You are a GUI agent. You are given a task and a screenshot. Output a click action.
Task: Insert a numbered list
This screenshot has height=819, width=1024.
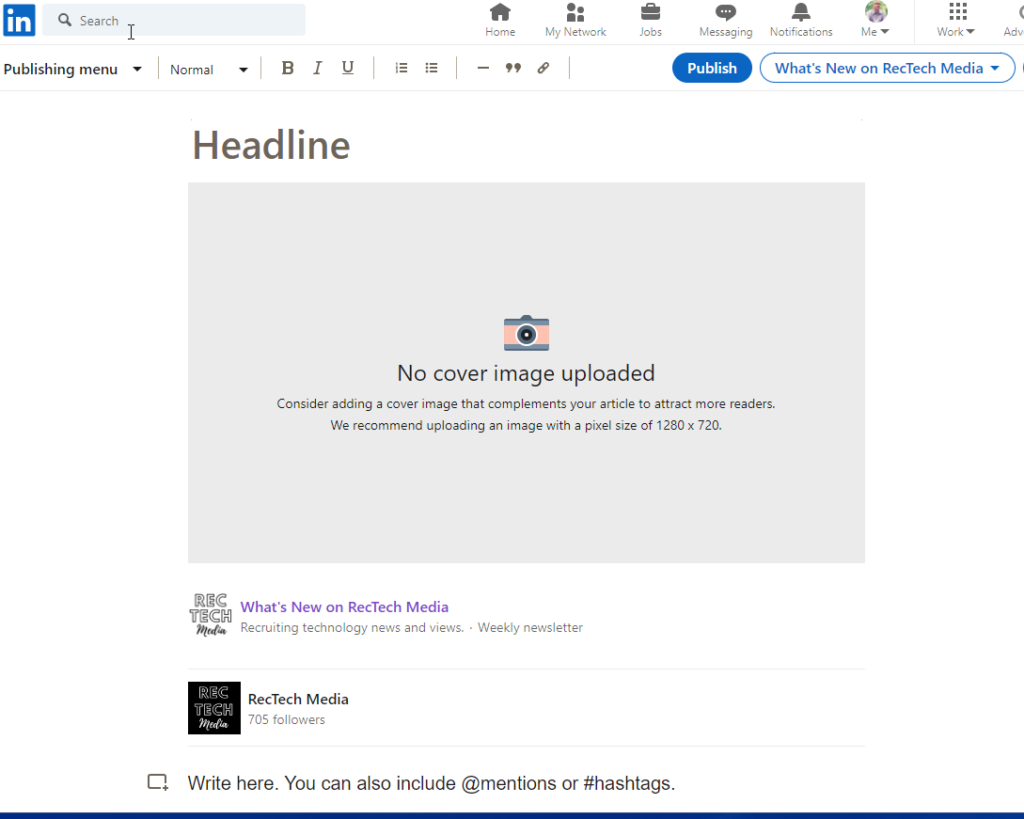tap(401, 68)
